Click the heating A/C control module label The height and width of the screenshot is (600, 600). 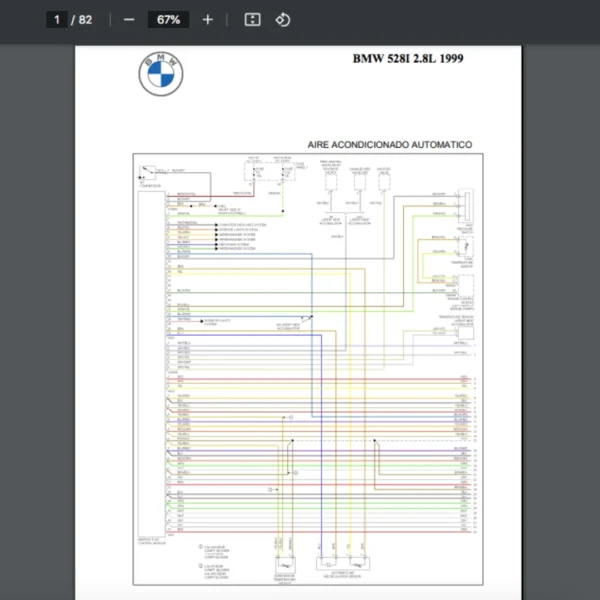[x=152, y=541]
